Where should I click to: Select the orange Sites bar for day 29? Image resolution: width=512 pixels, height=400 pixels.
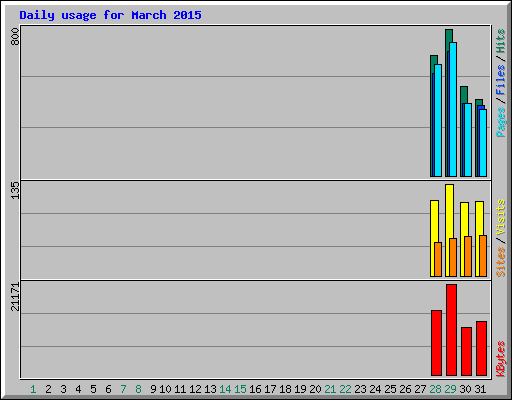coord(453,257)
